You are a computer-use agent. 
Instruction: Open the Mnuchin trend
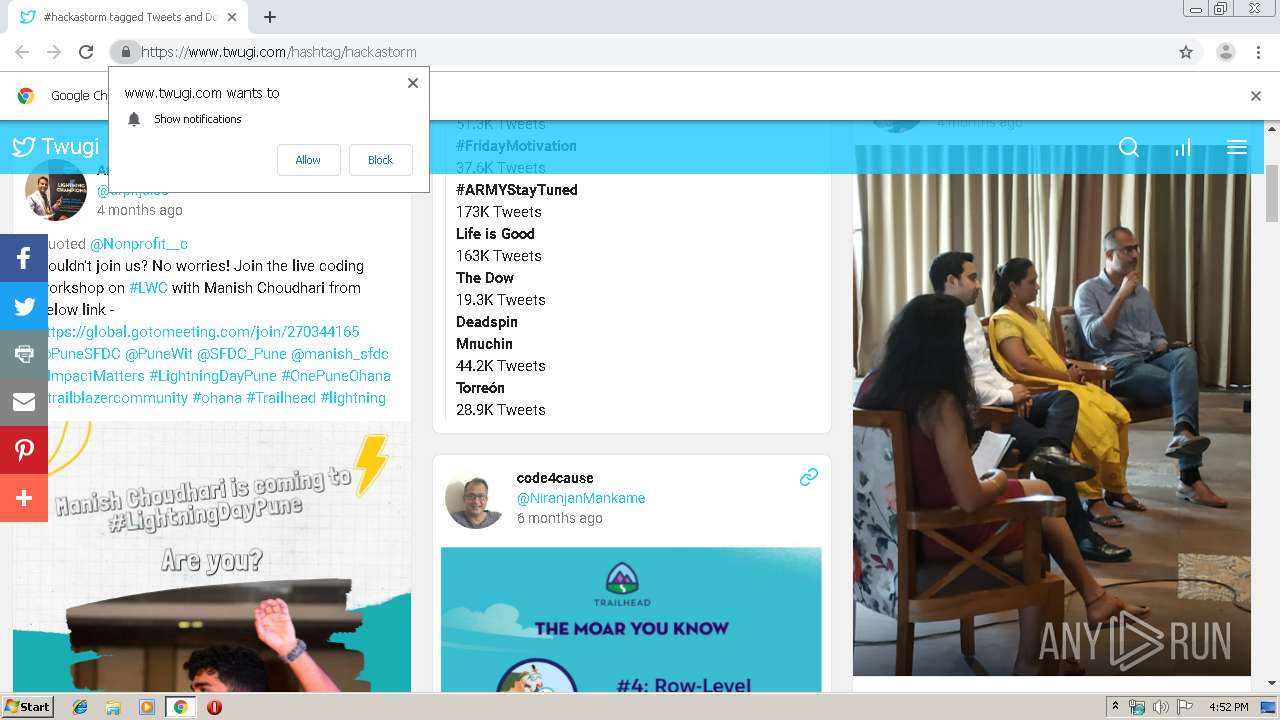[484, 344]
